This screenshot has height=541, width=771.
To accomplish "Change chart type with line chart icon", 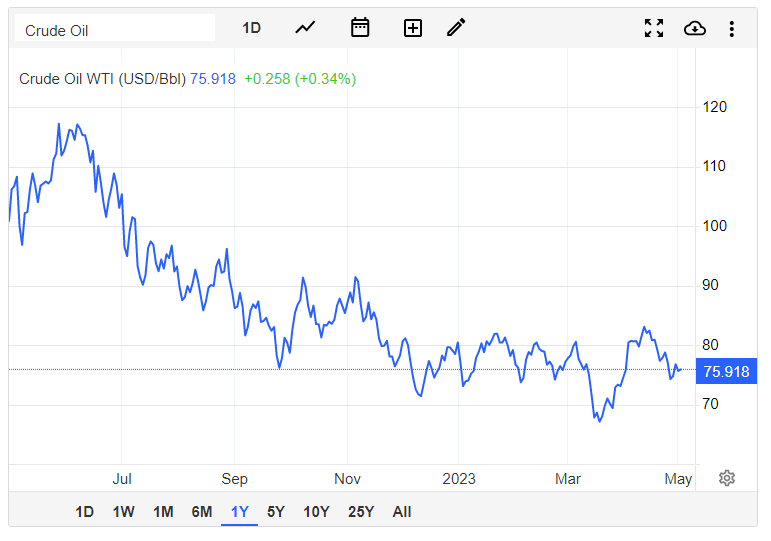I will click(305, 28).
